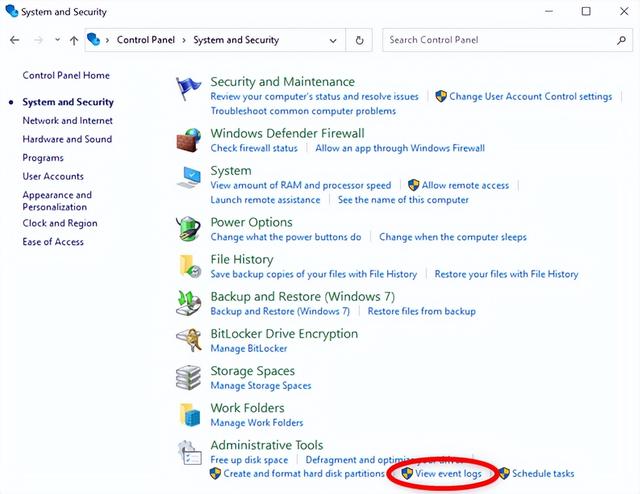Click the shield icon beside Allow remote access
Image resolution: width=640 pixels, height=494 pixels.
pos(413,185)
